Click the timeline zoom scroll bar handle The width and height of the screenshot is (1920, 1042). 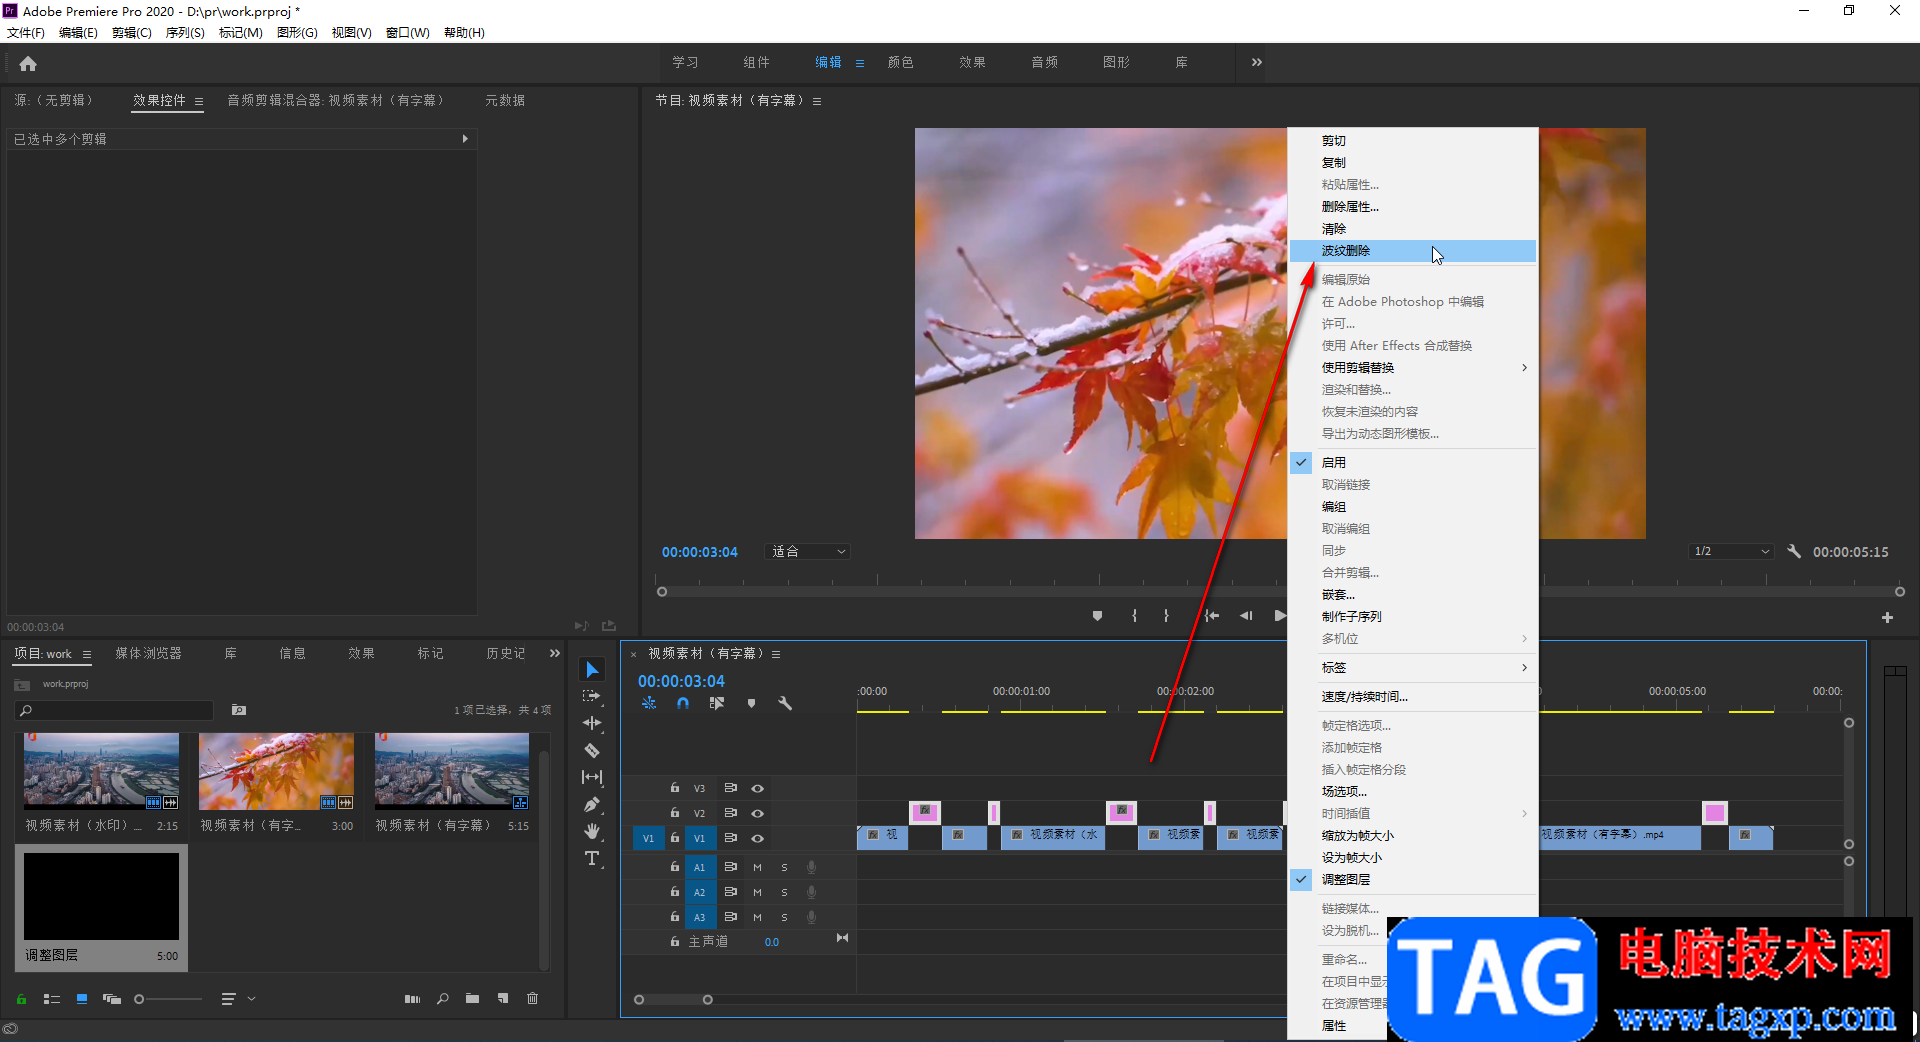pos(707,1000)
